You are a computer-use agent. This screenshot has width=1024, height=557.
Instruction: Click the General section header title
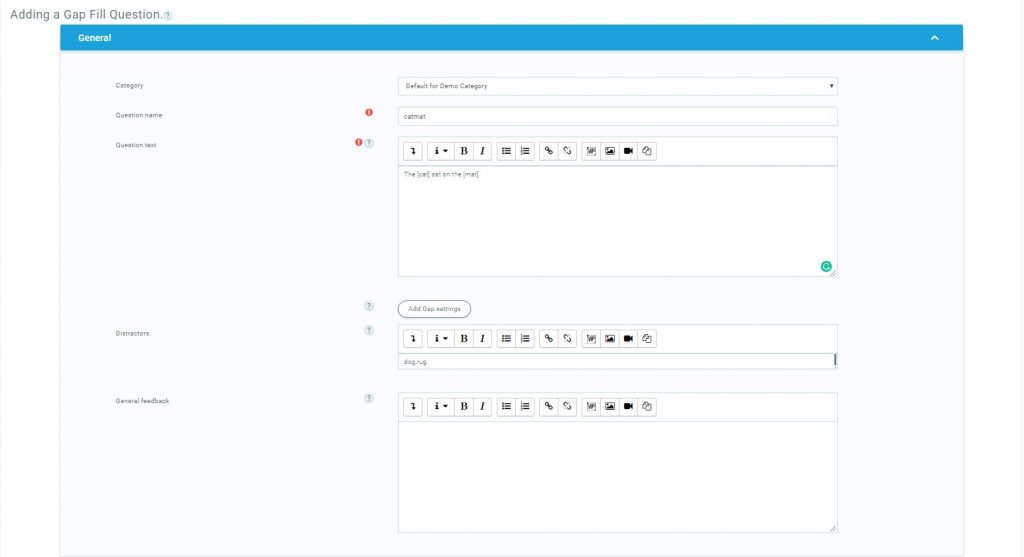(x=95, y=38)
